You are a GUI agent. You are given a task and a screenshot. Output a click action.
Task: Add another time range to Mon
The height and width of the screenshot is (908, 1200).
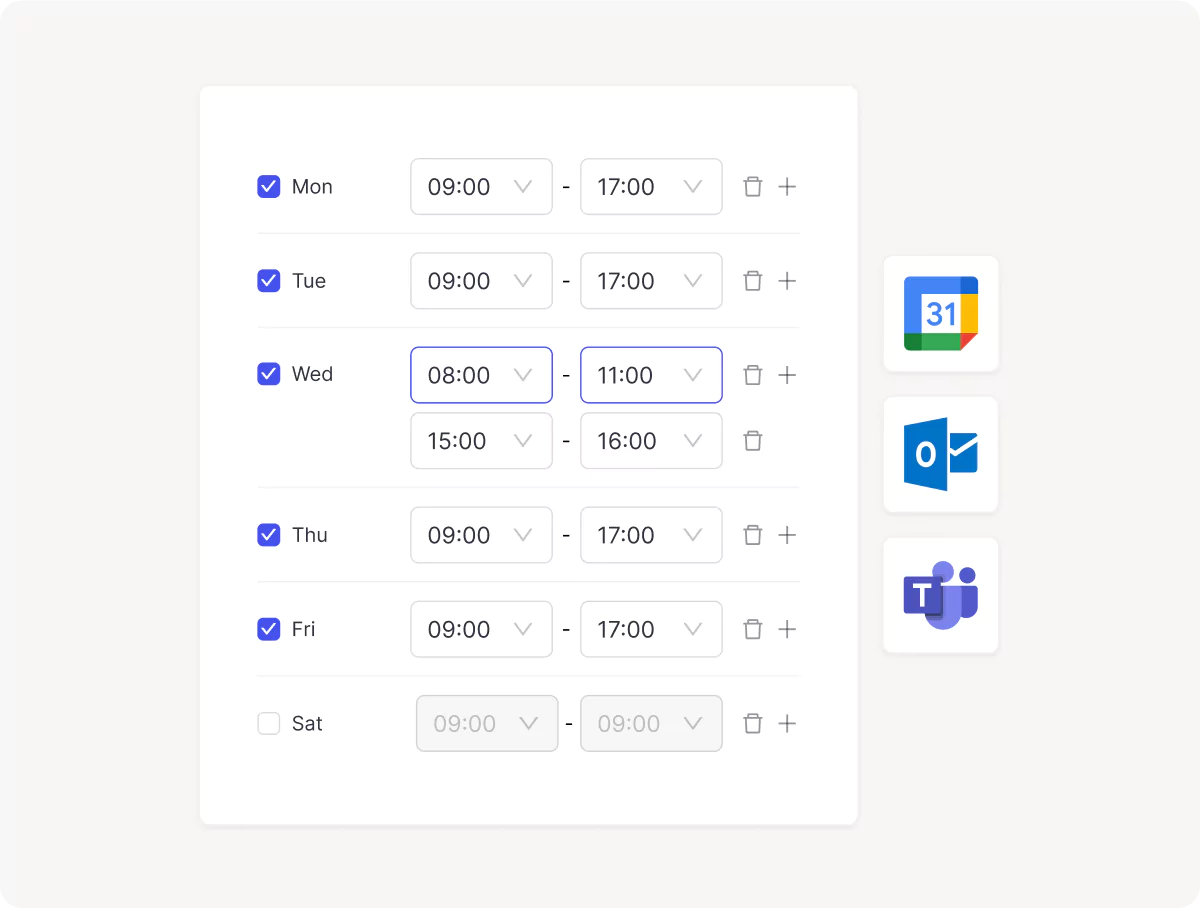pos(787,187)
